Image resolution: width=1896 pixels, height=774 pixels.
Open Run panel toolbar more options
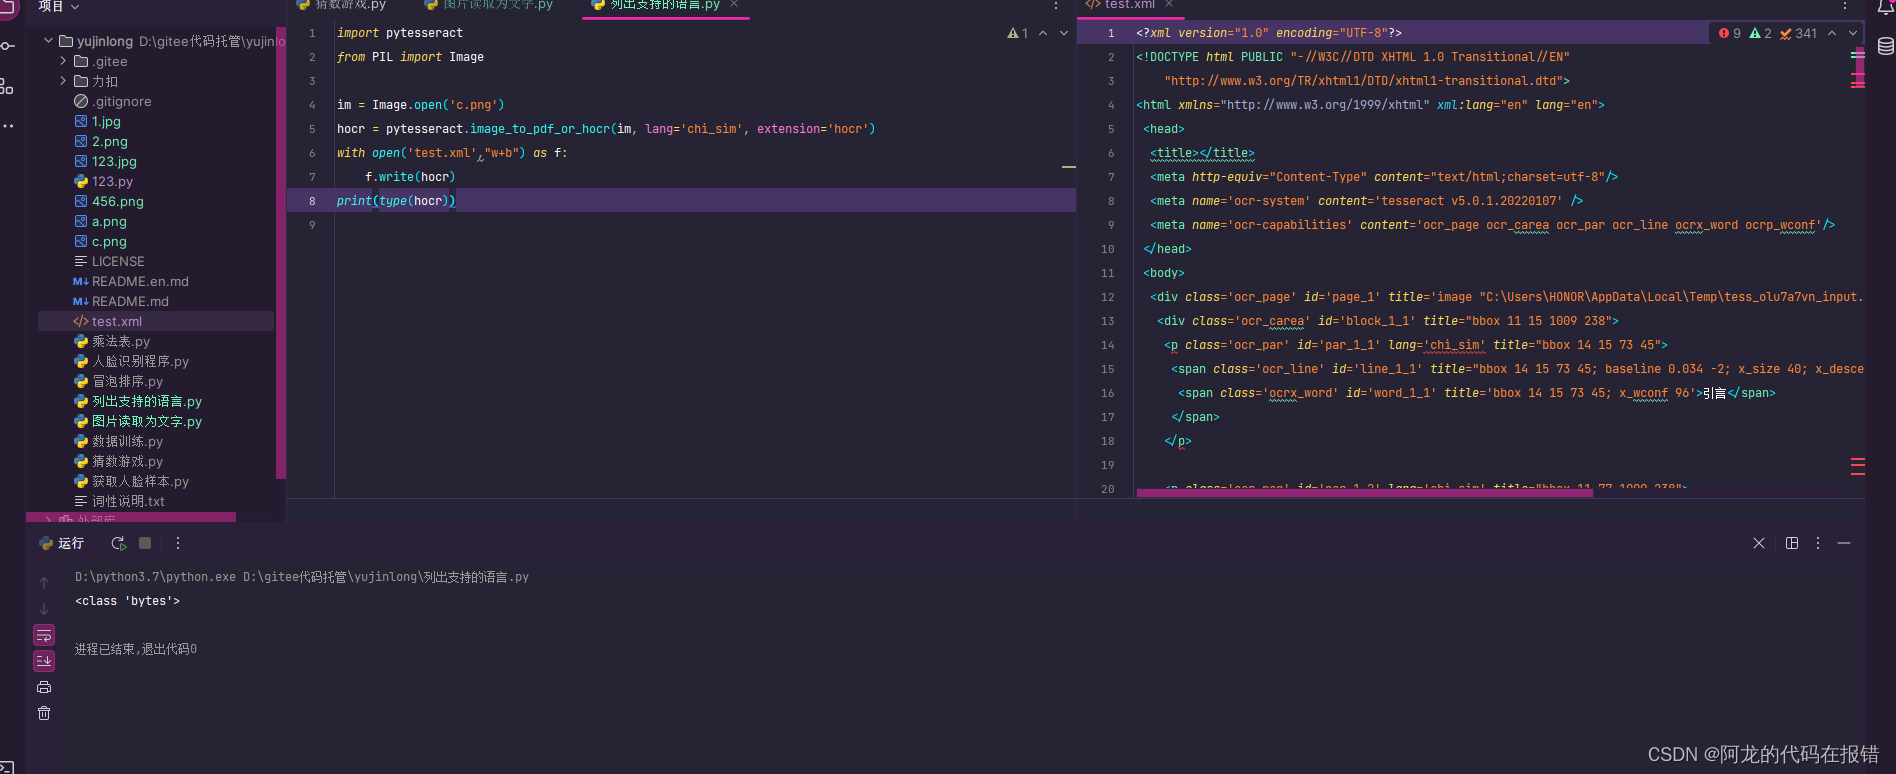point(178,543)
